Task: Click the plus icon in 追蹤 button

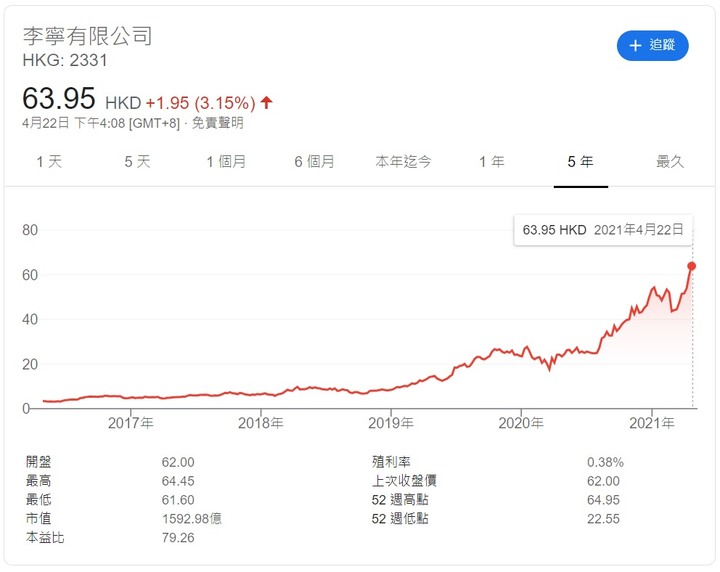Action: [x=635, y=45]
